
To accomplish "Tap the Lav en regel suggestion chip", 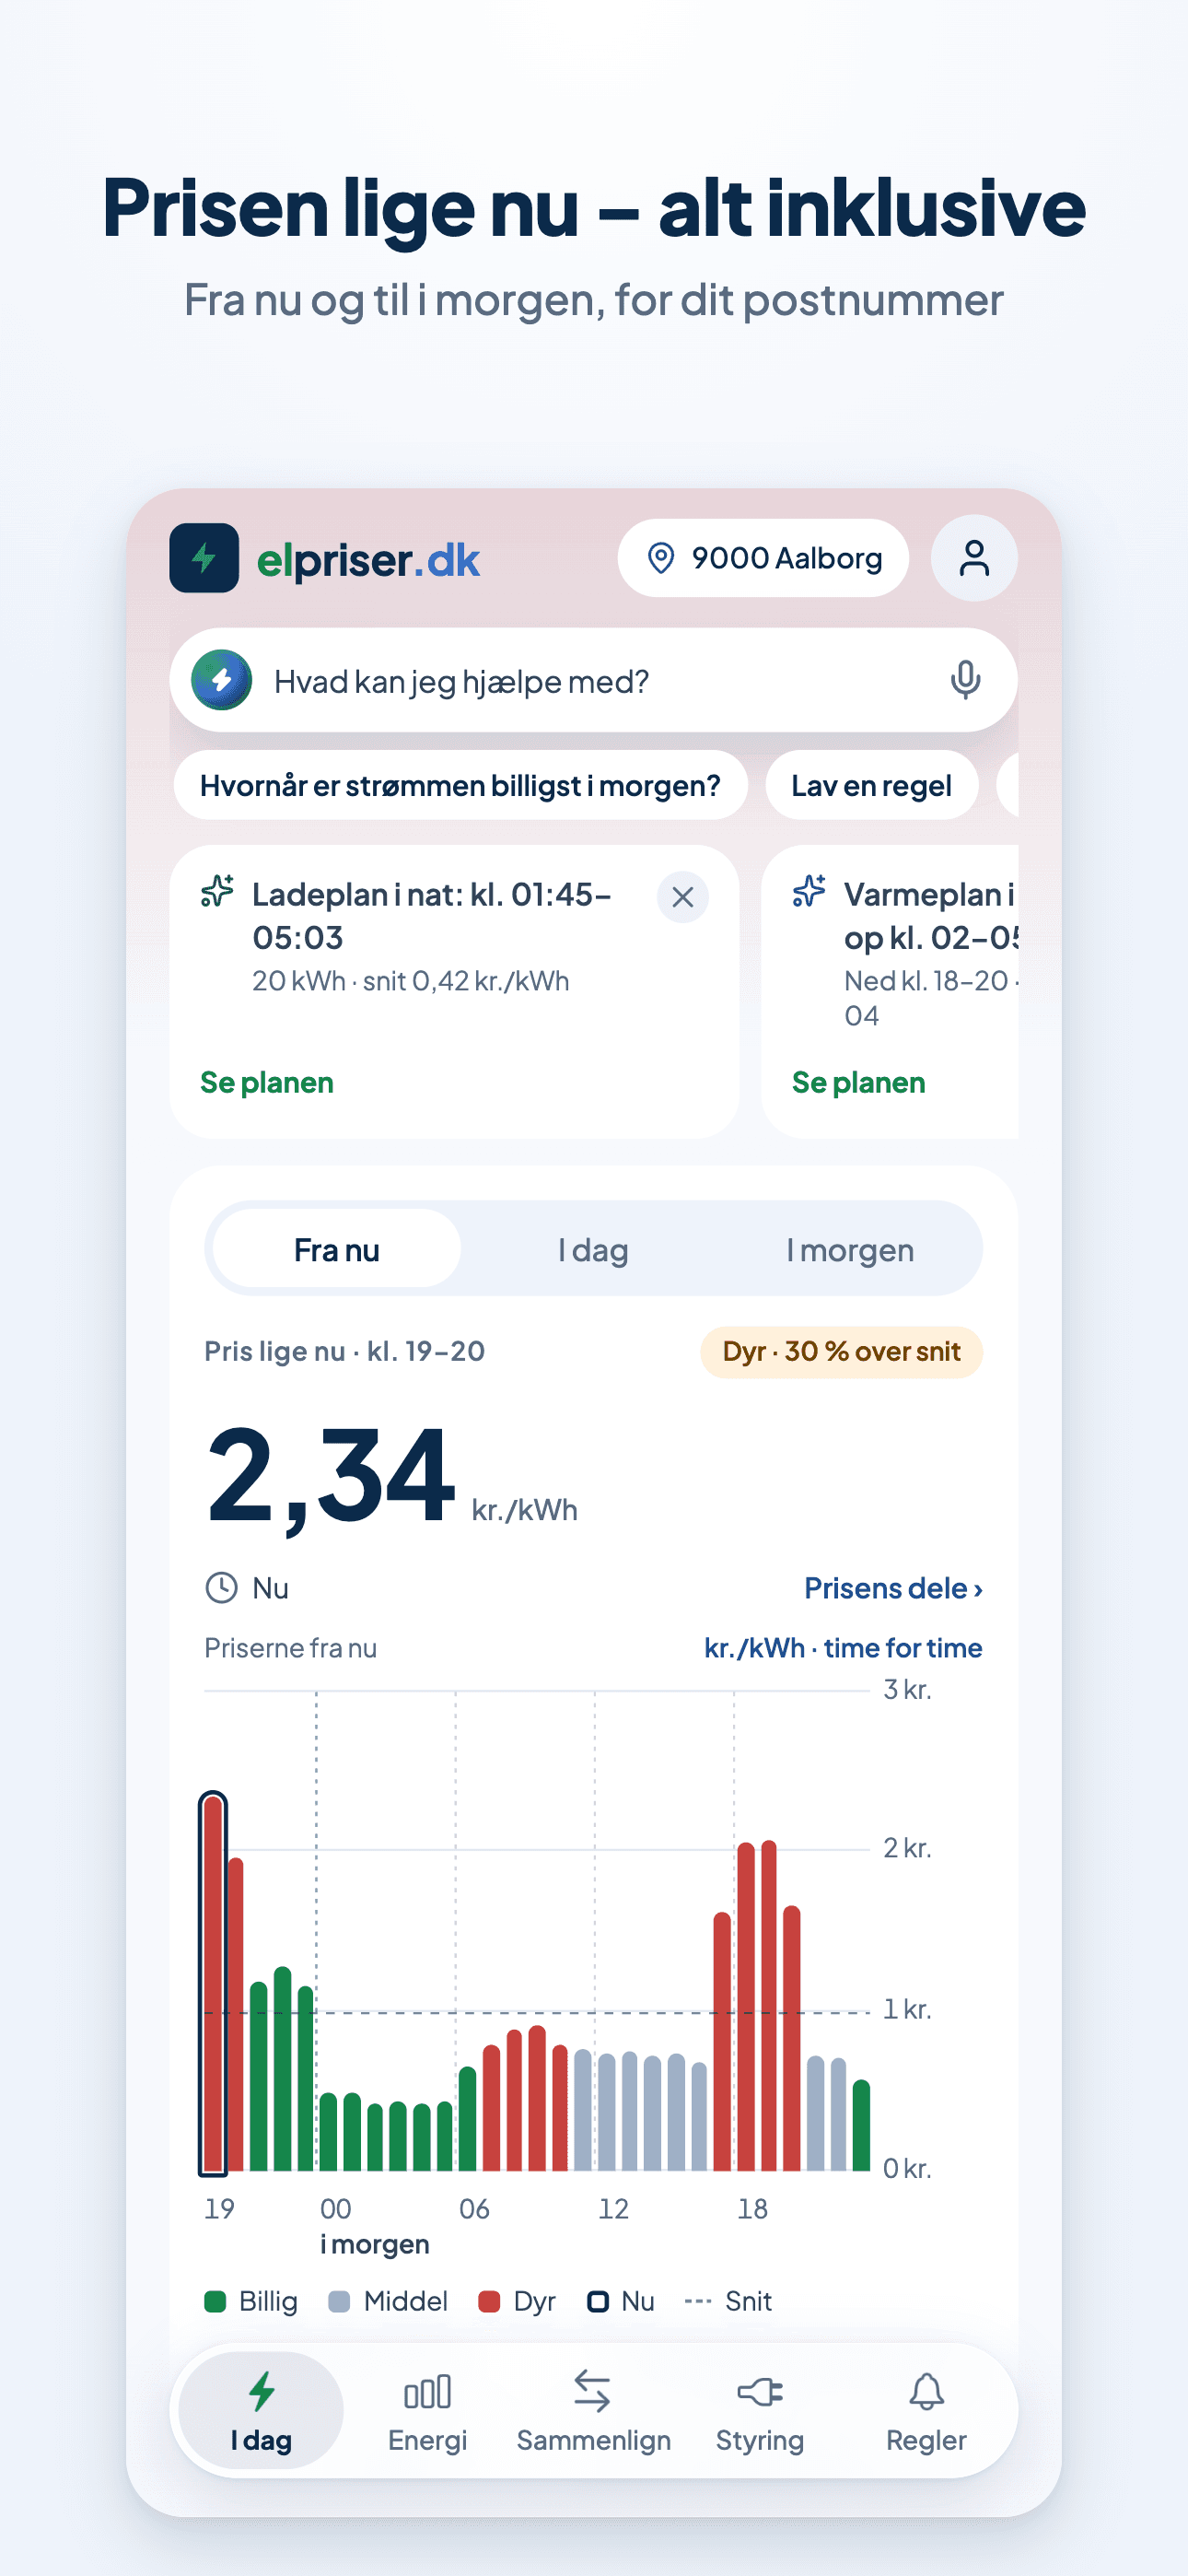I will [871, 786].
